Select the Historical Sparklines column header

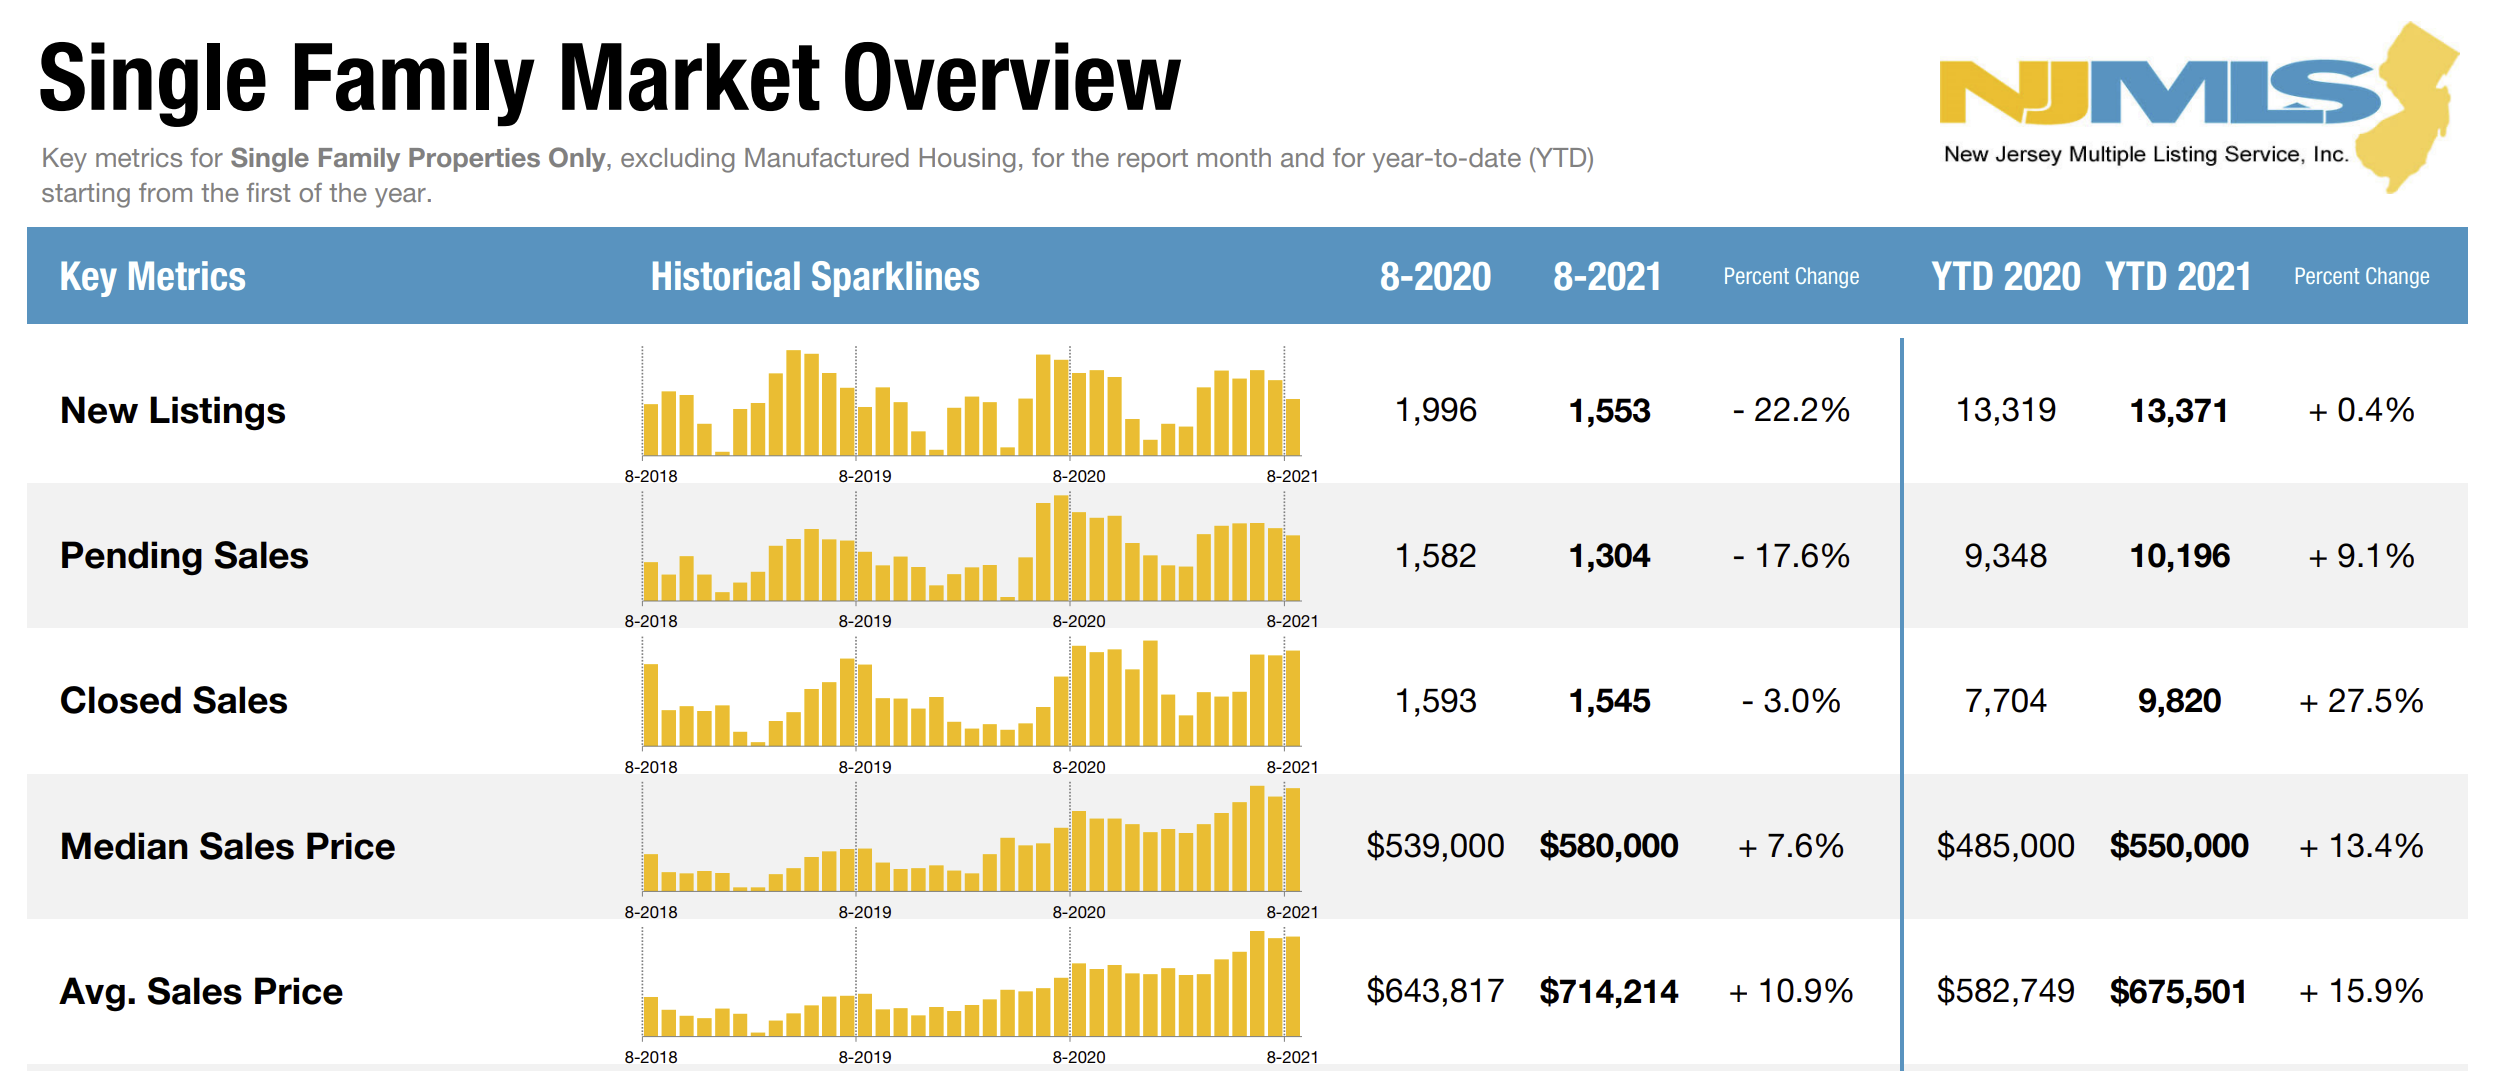(x=815, y=276)
